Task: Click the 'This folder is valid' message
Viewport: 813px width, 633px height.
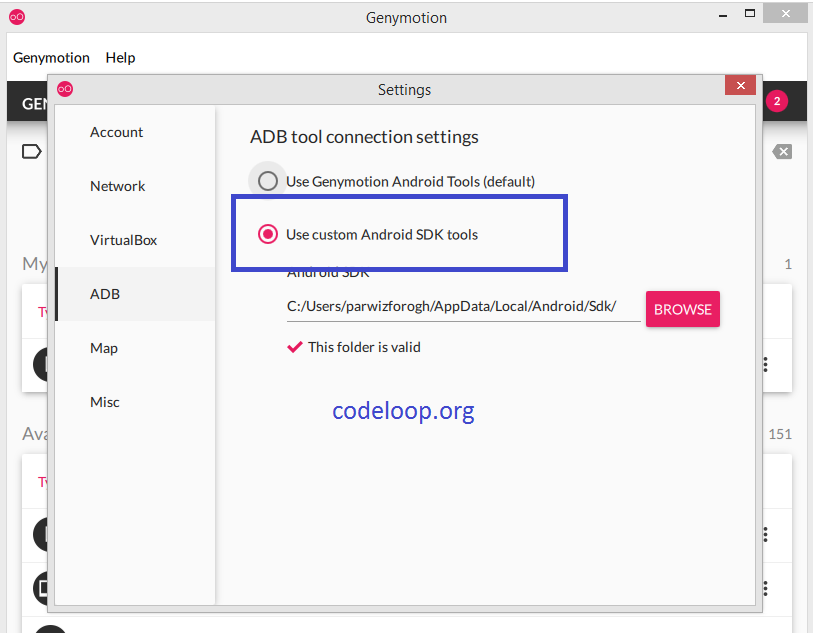Action: click(x=364, y=347)
